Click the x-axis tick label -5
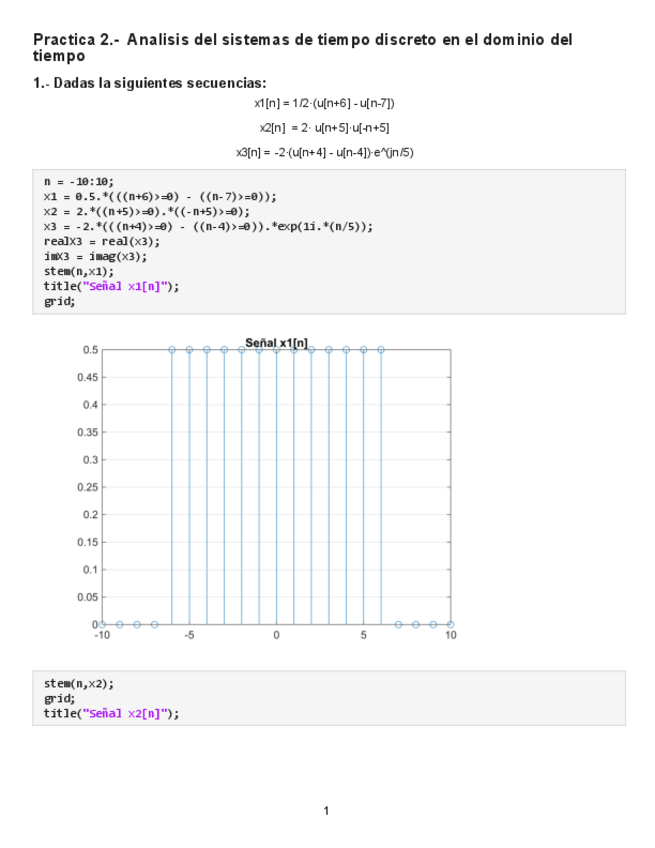The width and height of the screenshot is (655, 848). click(188, 635)
